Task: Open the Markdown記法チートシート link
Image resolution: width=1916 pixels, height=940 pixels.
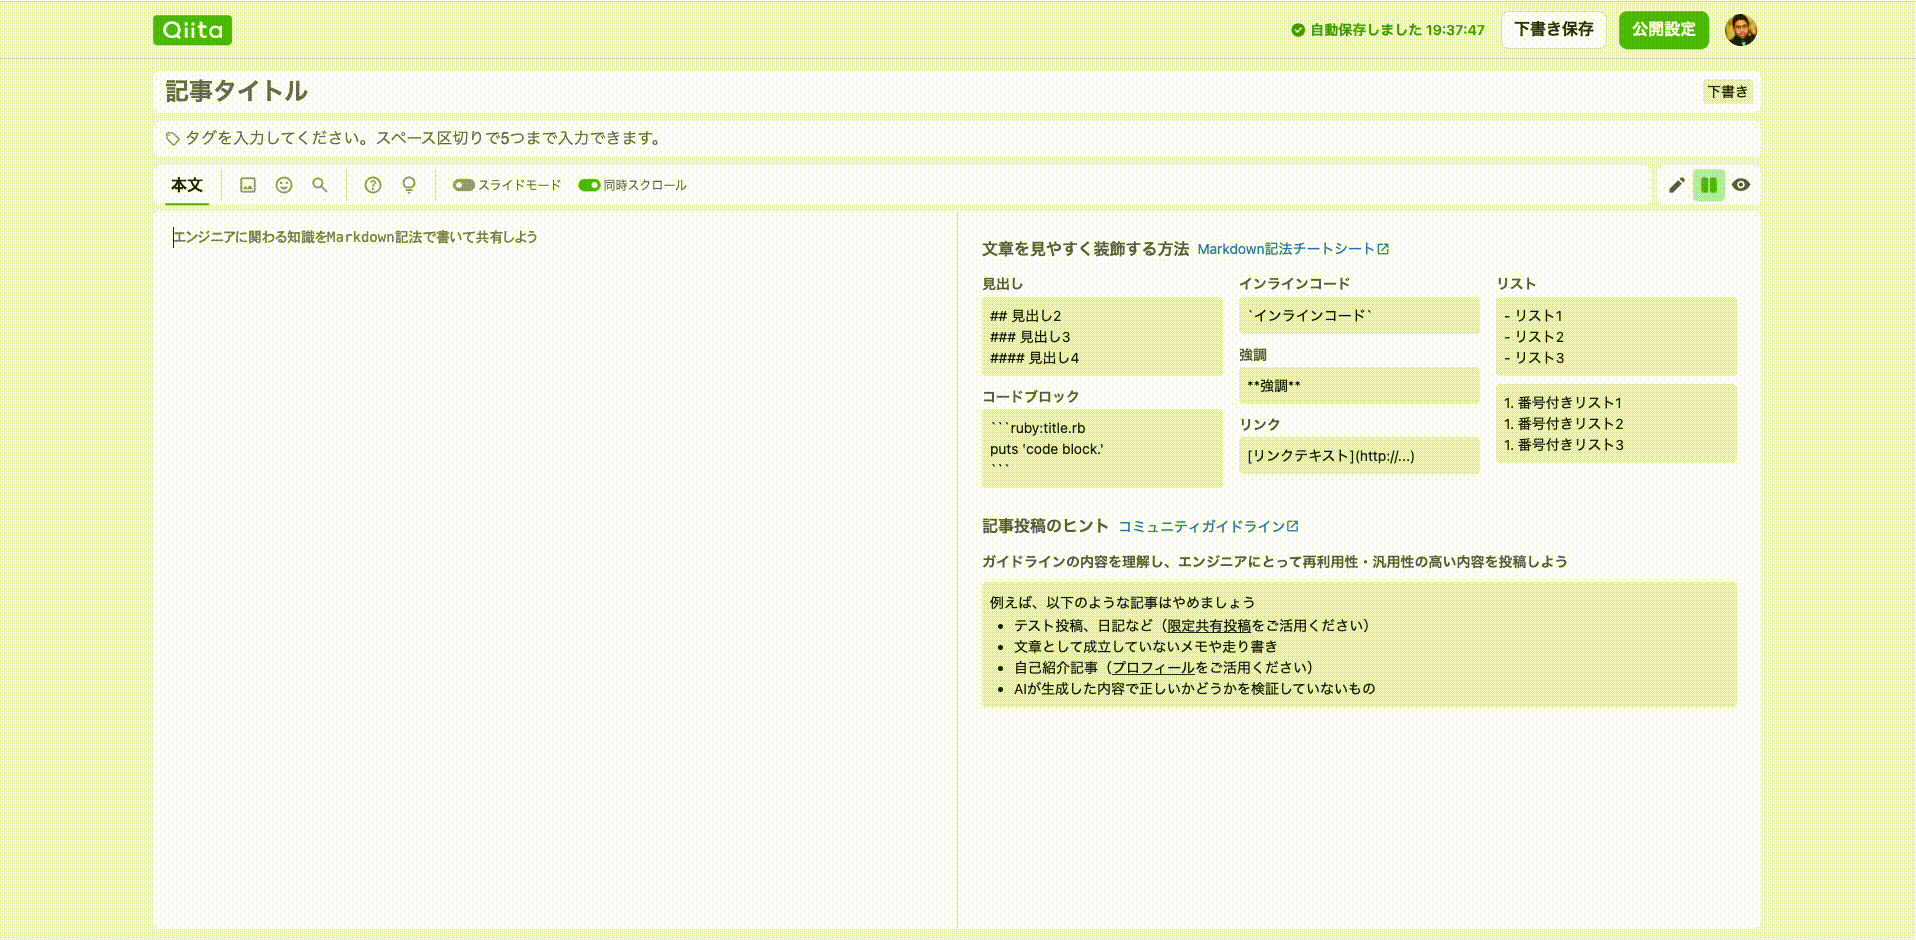Action: (x=1293, y=249)
